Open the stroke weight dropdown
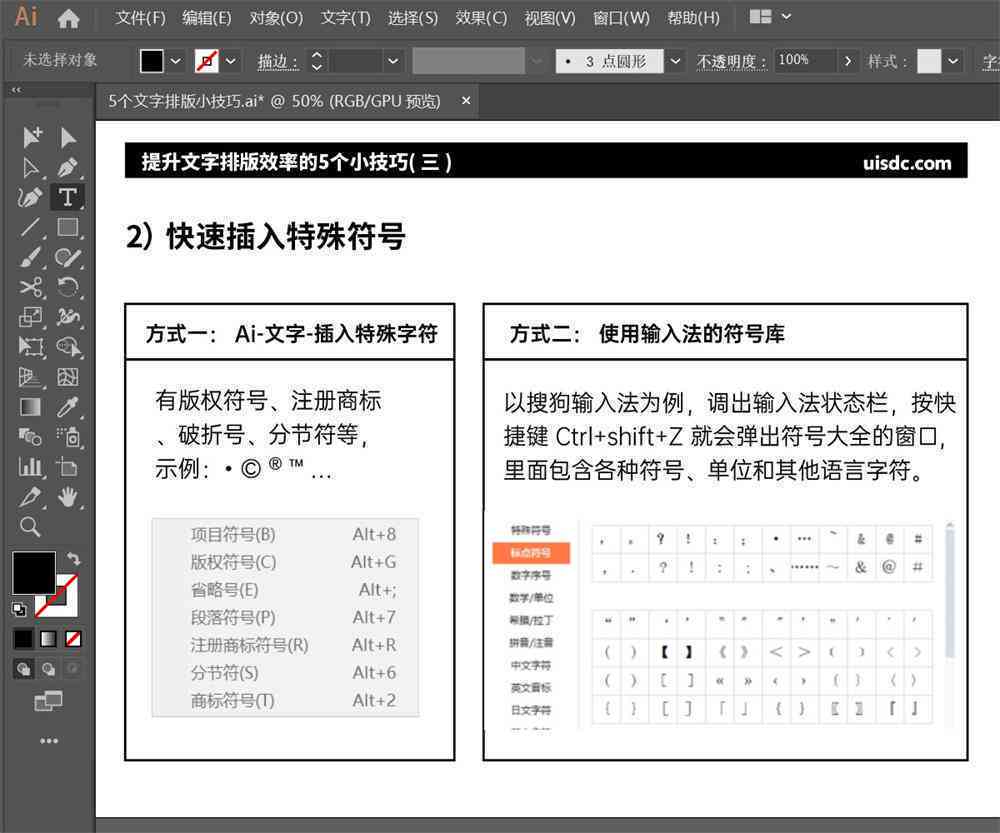The height and width of the screenshot is (833, 1000). (393, 61)
